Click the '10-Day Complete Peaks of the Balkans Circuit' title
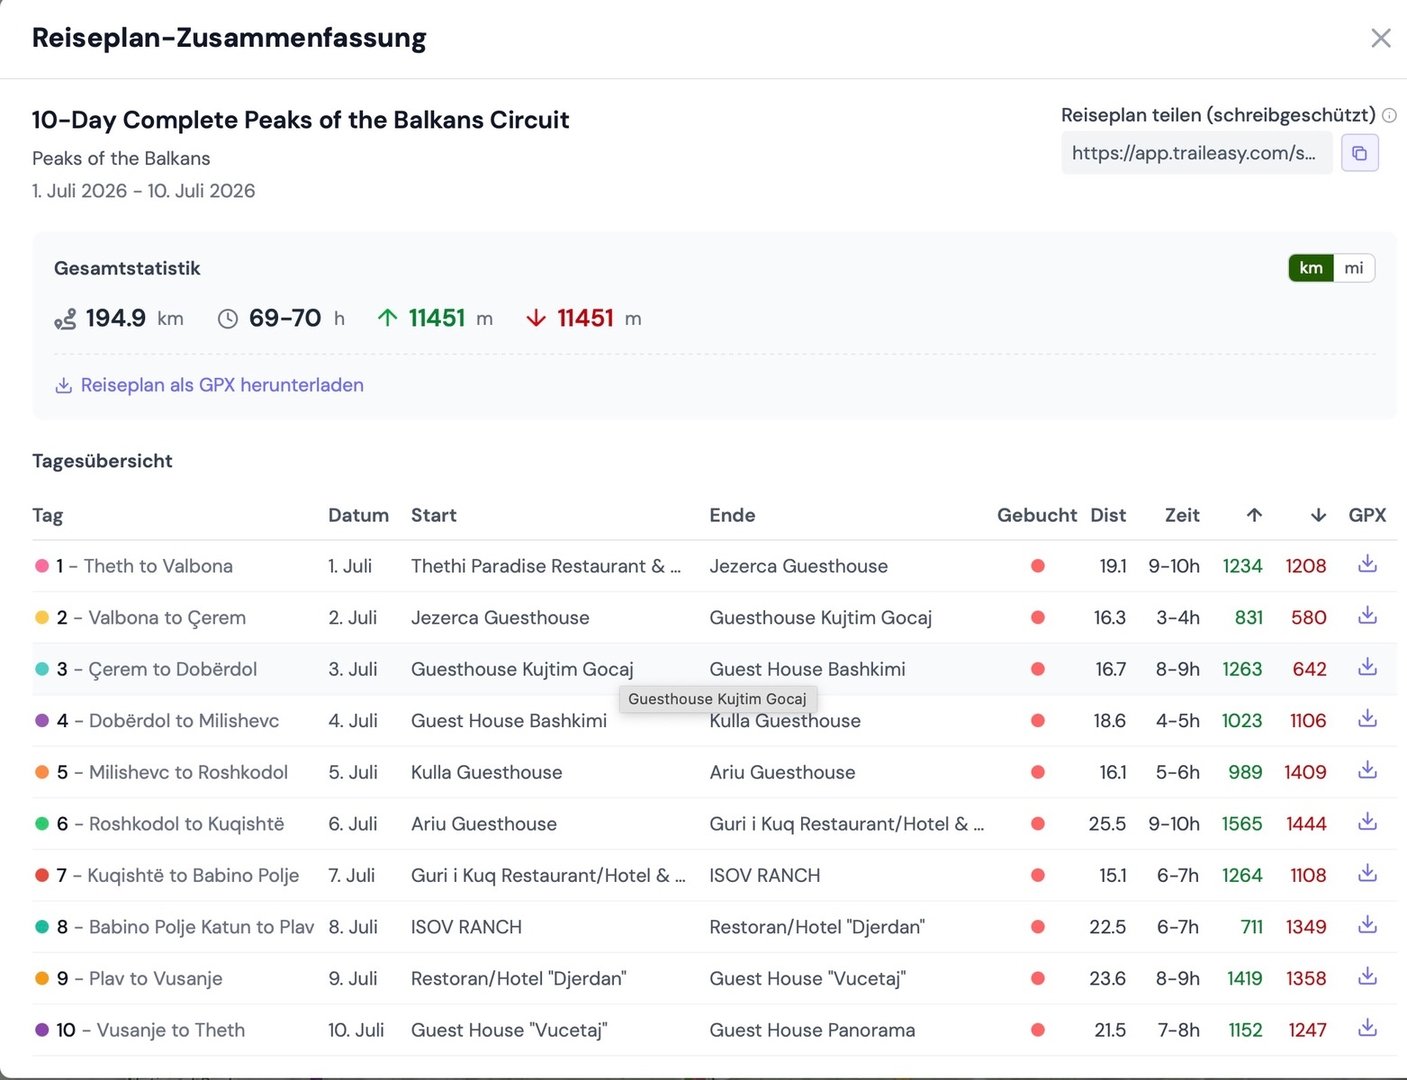1407x1080 pixels. [300, 120]
